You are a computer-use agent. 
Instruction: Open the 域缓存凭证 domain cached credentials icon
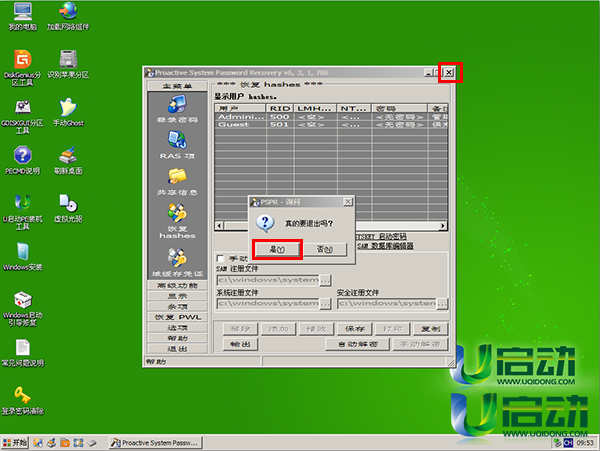tap(177, 262)
